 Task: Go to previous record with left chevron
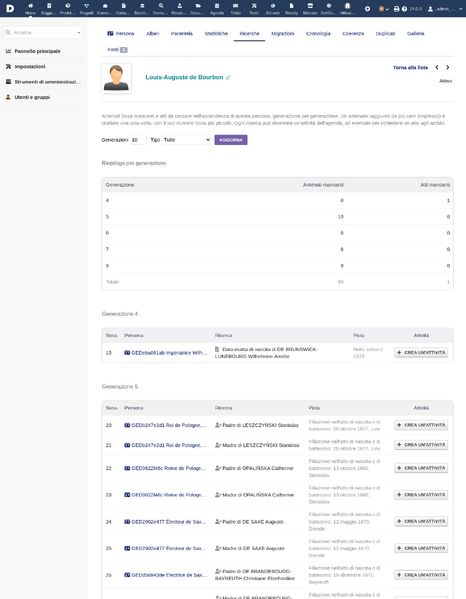pos(437,67)
